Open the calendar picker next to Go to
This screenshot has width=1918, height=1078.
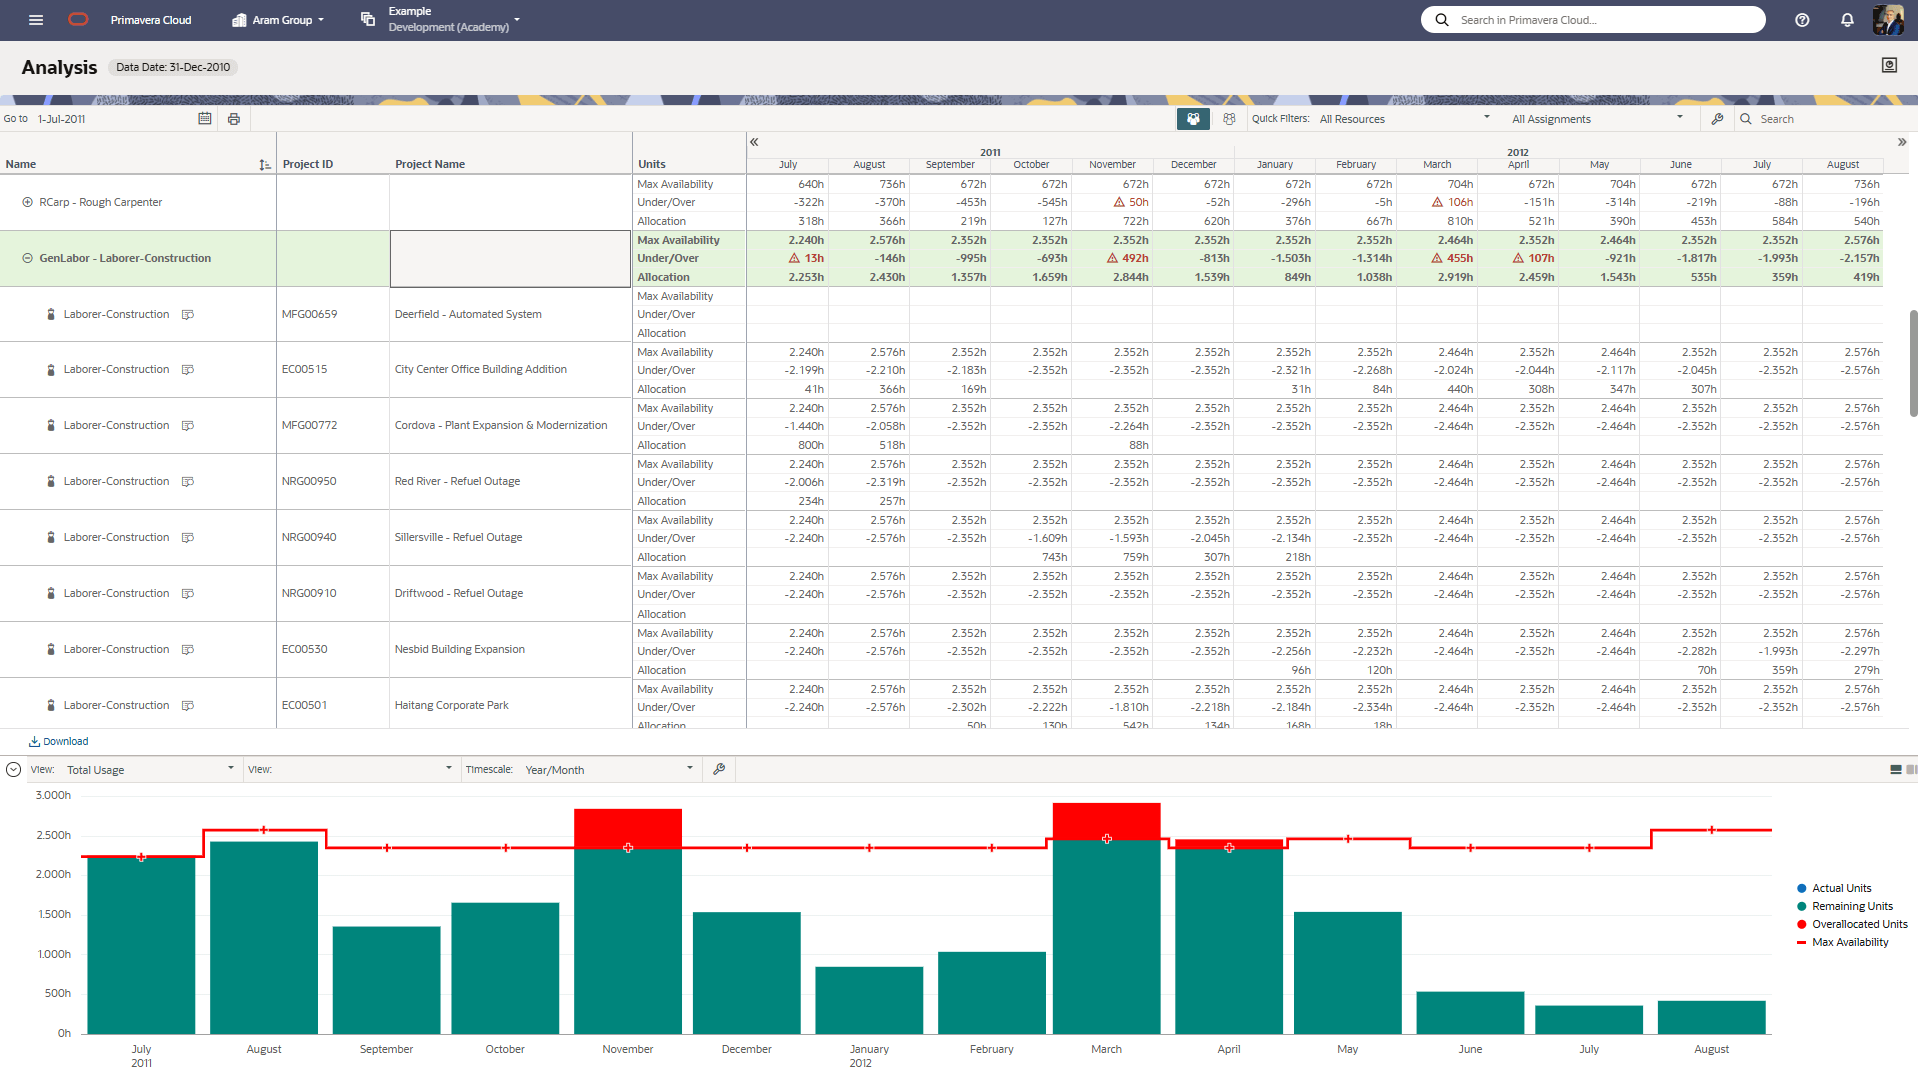tap(205, 119)
